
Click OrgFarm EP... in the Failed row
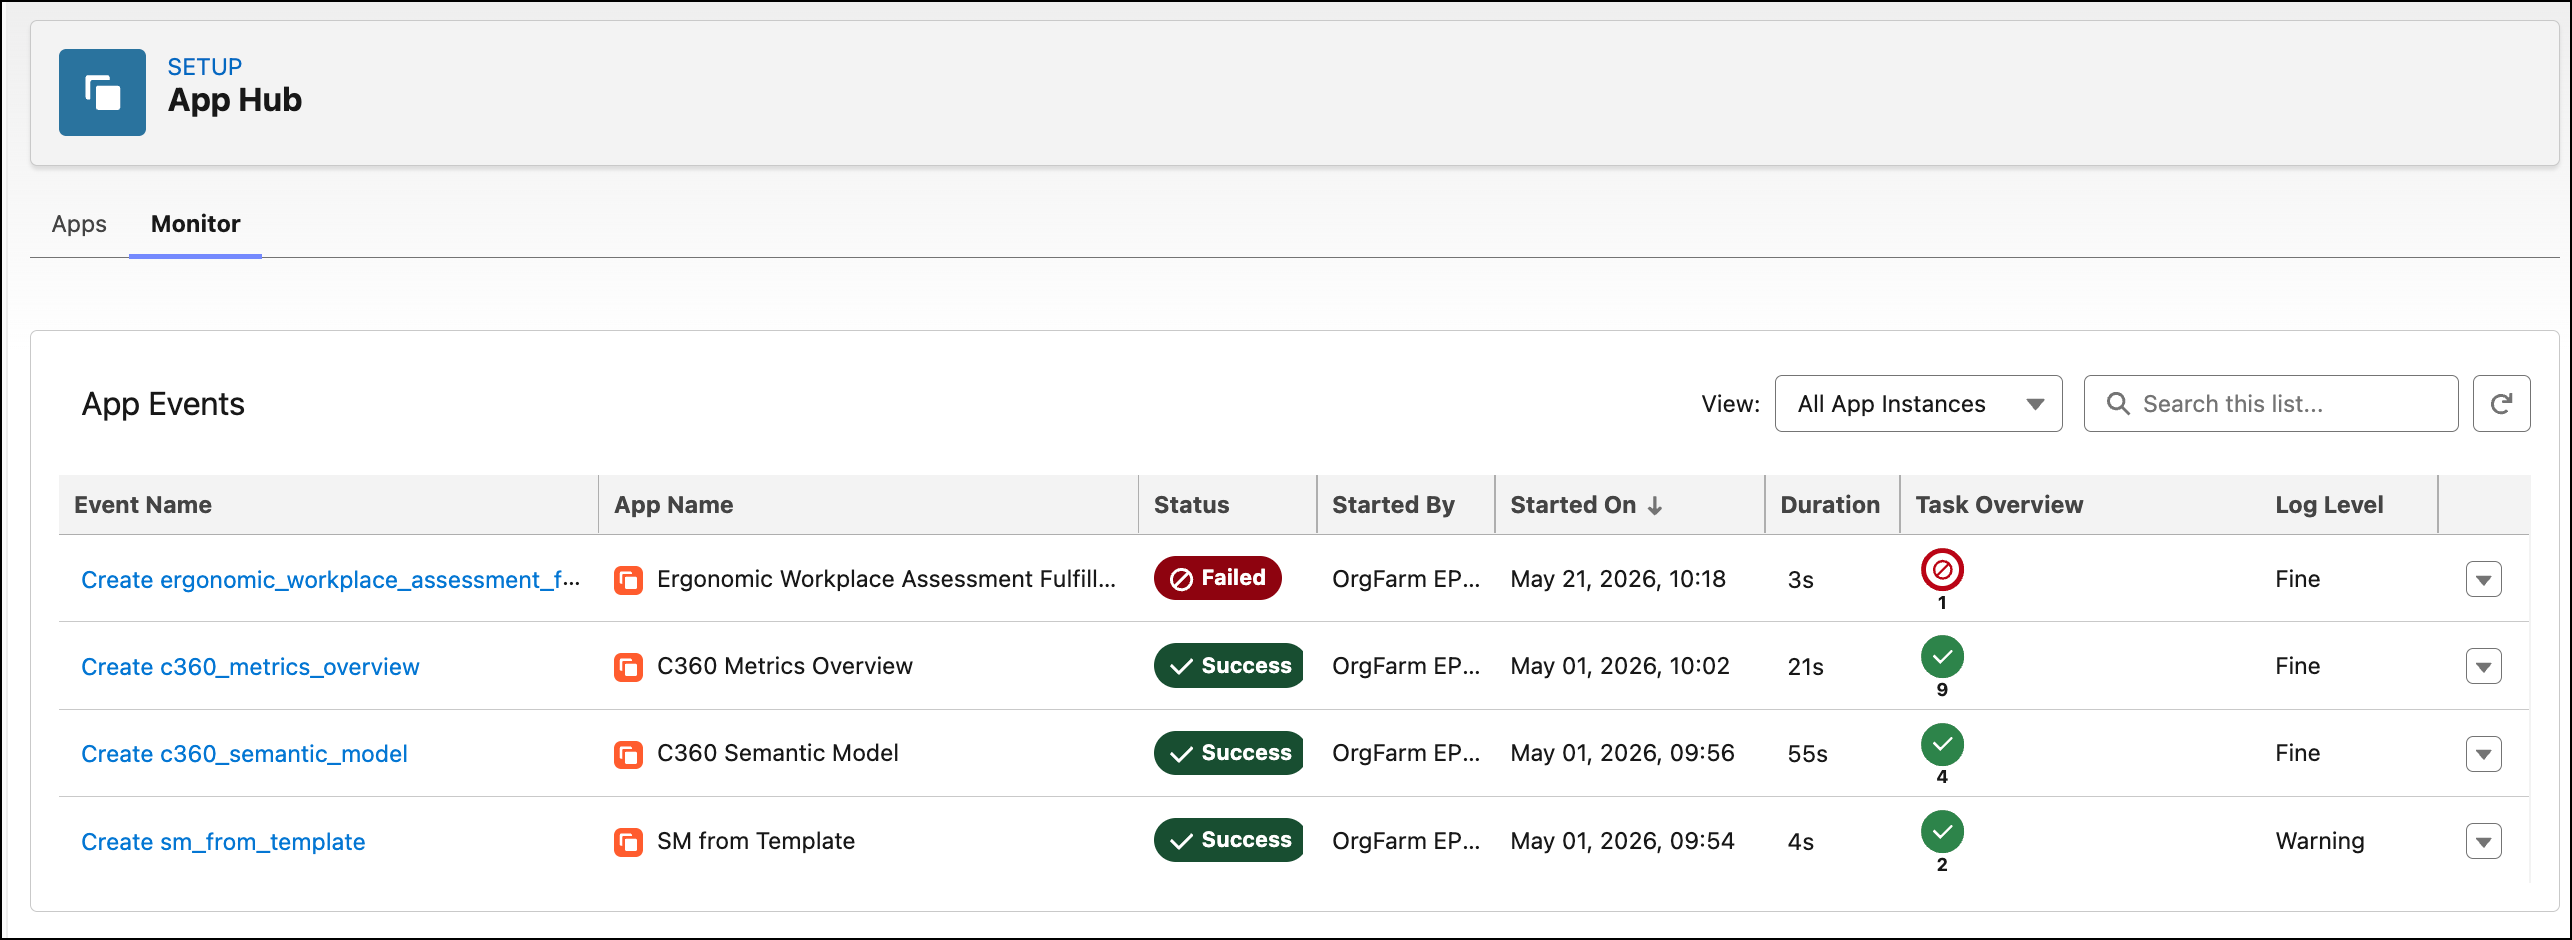pyautogui.click(x=1406, y=579)
